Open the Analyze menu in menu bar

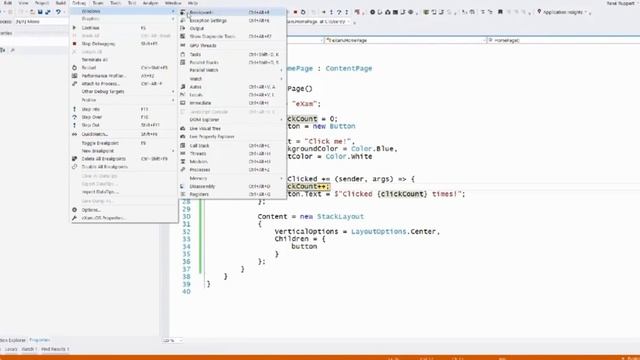[x=150, y=3]
